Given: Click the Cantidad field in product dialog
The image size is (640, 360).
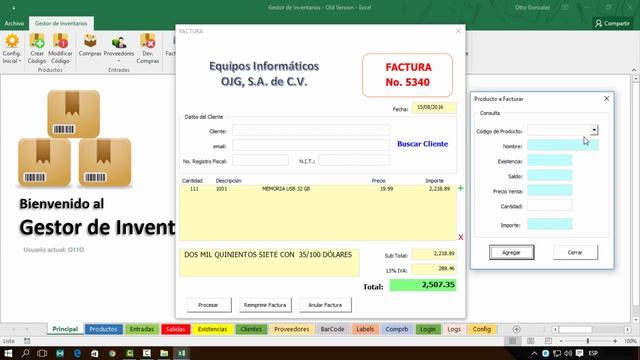Looking at the screenshot, I should [x=549, y=205].
